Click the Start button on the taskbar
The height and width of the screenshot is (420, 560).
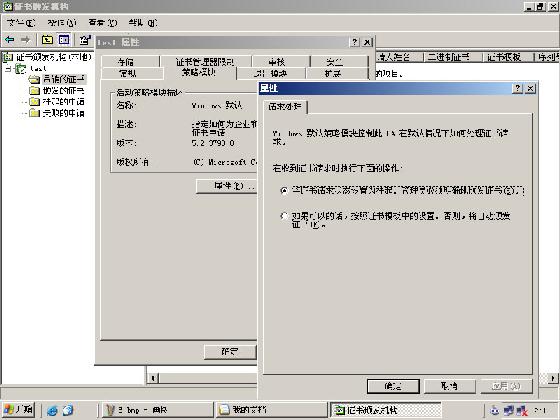pyautogui.click(x=19, y=409)
